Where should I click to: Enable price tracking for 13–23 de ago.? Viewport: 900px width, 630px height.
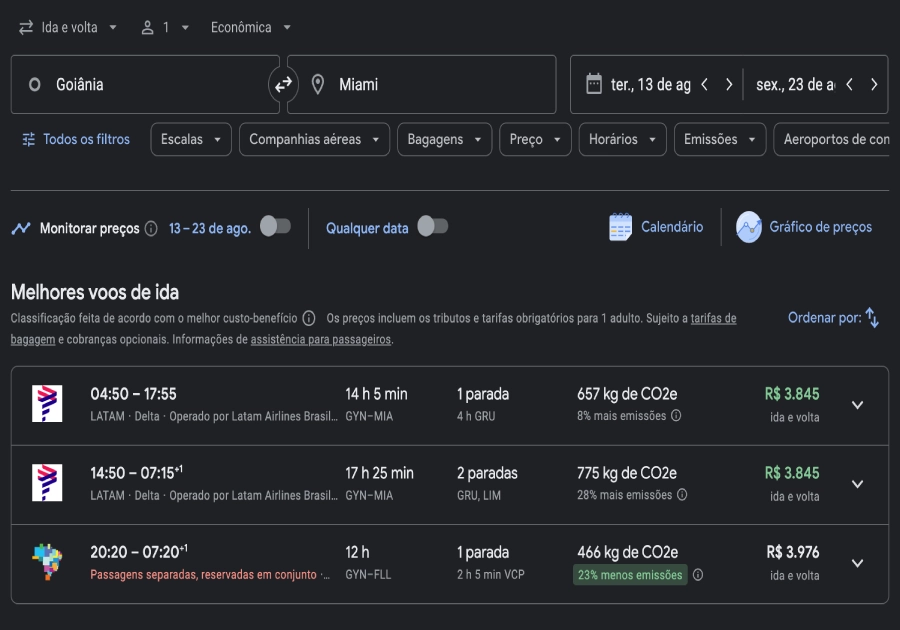click(275, 226)
